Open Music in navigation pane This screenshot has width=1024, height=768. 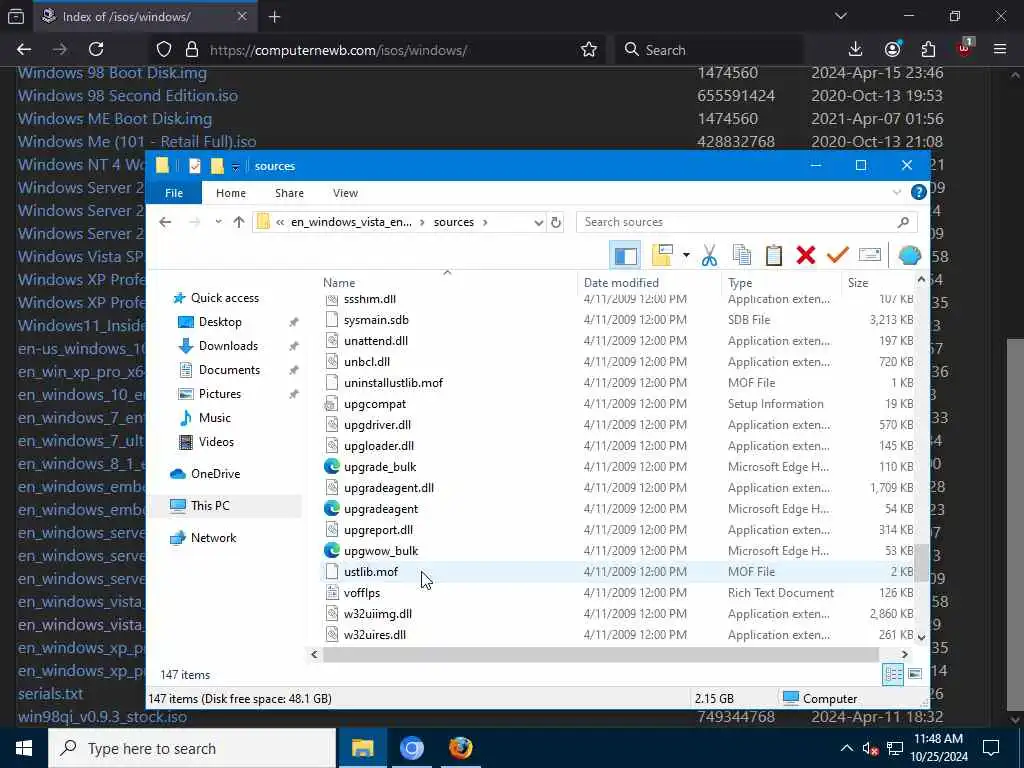point(214,418)
